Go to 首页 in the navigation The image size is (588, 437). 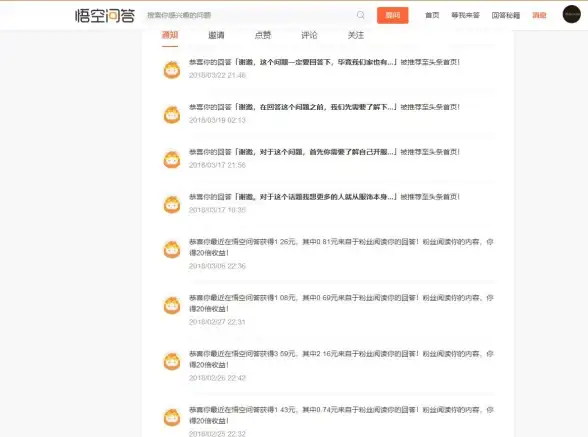[x=432, y=15]
